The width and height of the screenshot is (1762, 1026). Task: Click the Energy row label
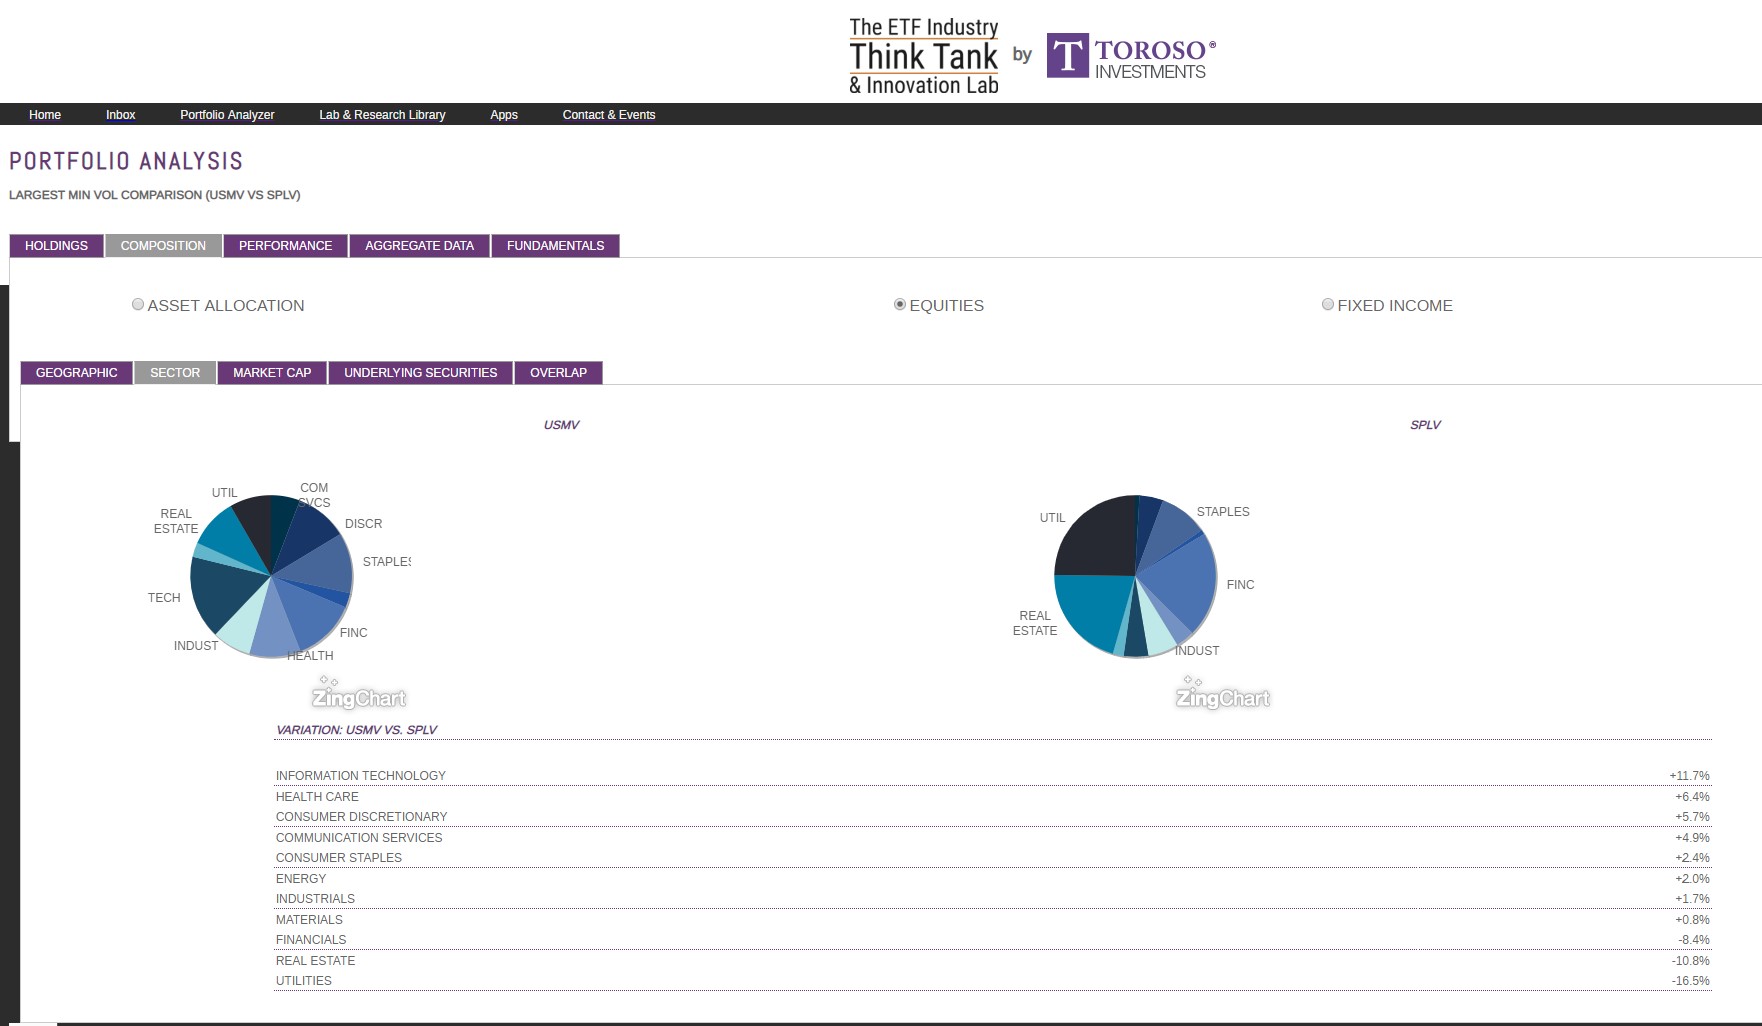[x=301, y=879]
